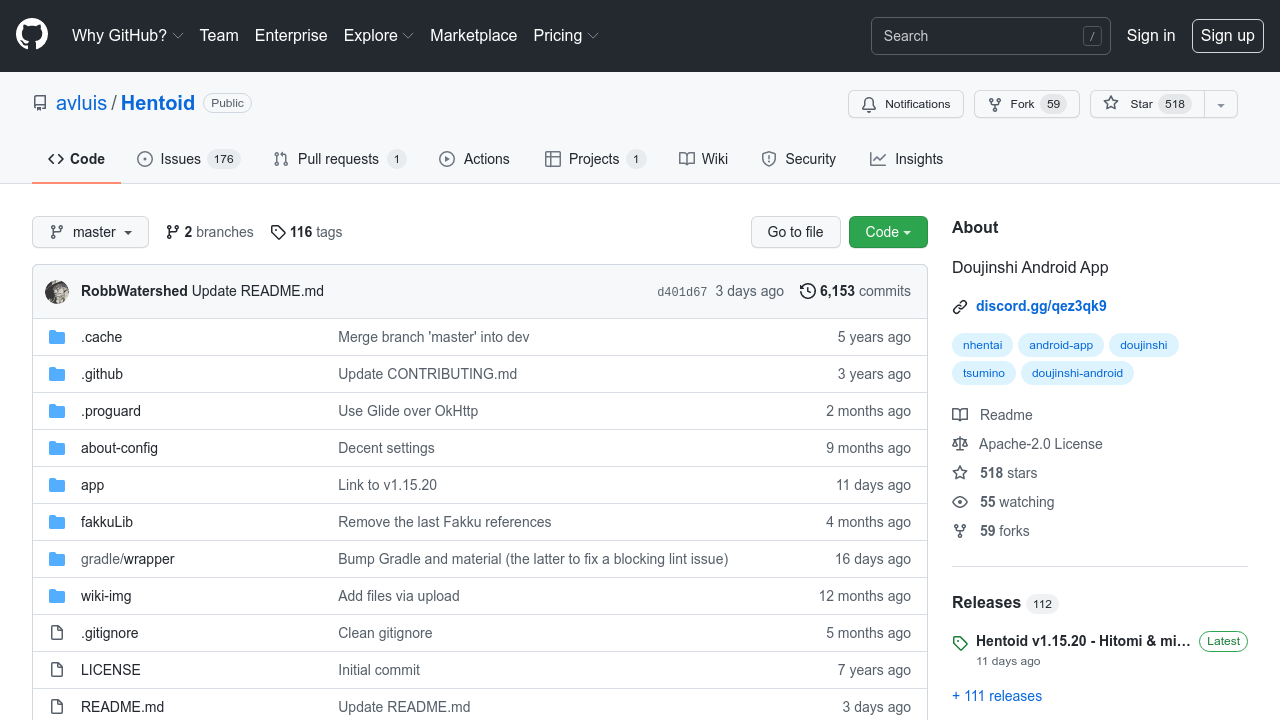
Task: Click the Readme book icon in About
Action: coord(960,415)
